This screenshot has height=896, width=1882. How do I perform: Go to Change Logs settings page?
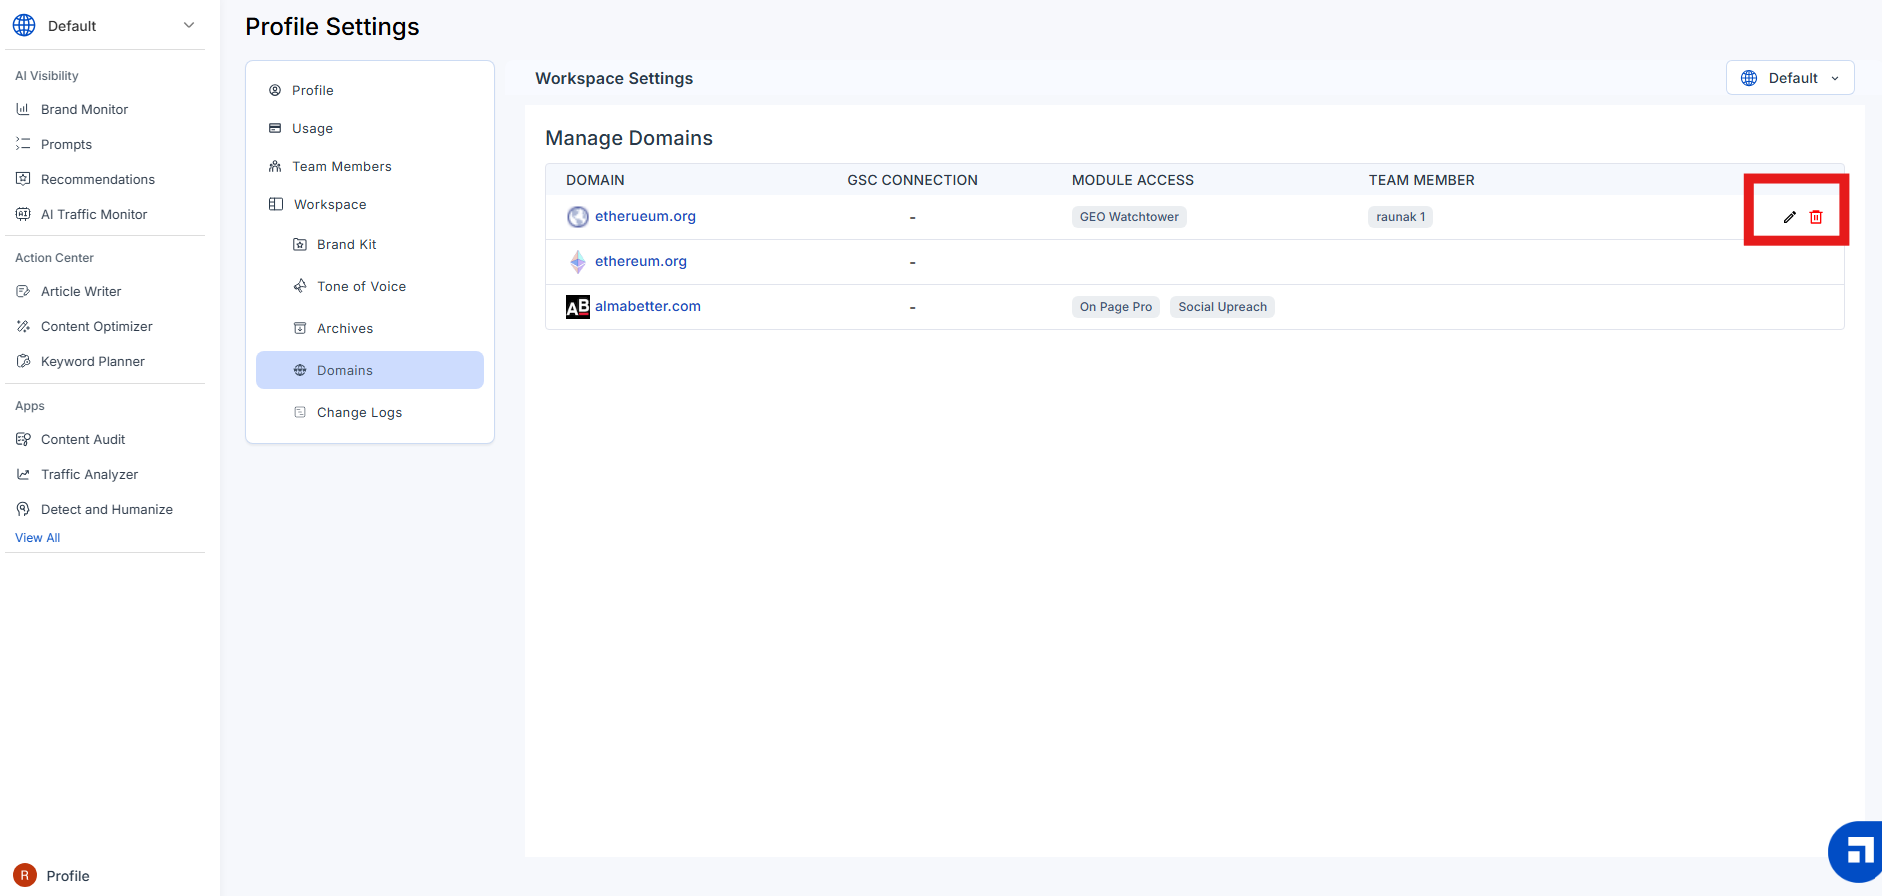359,412
